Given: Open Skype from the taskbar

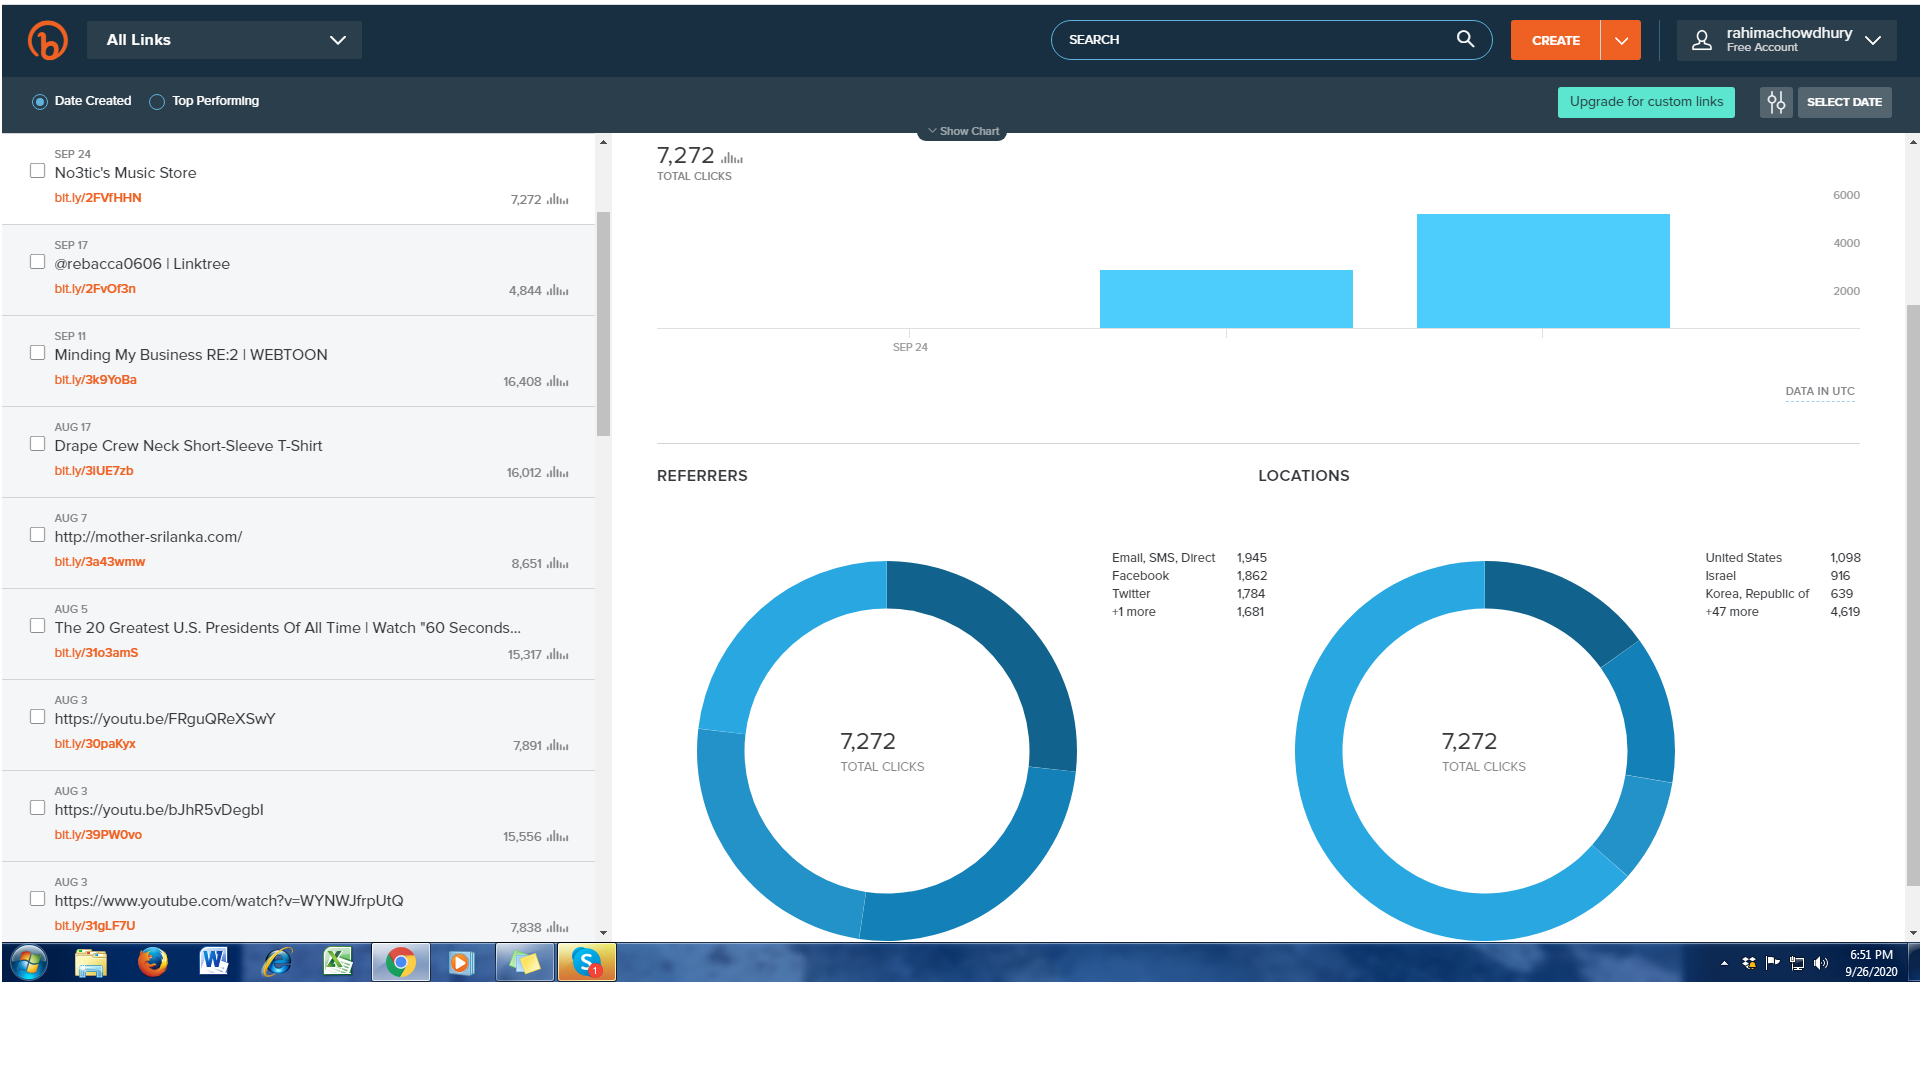Looking at the screenshot, I should point(586,962).
